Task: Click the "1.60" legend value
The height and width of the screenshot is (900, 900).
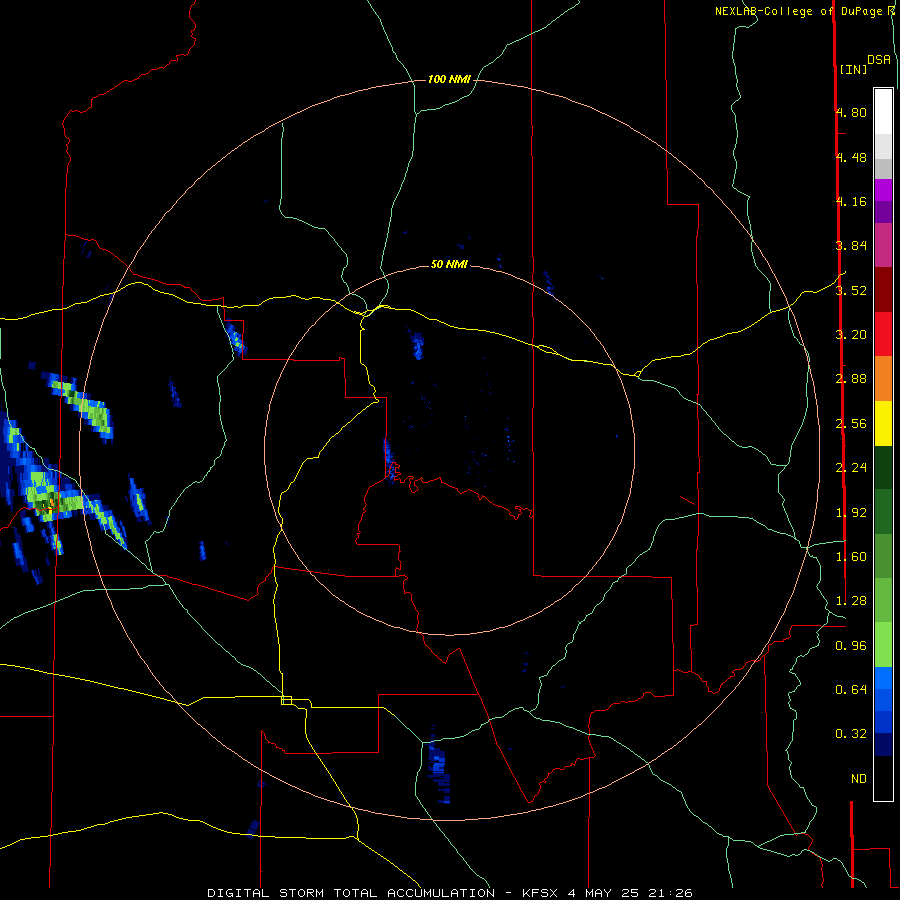Action: pyautogui.click(x=851, y=557)
